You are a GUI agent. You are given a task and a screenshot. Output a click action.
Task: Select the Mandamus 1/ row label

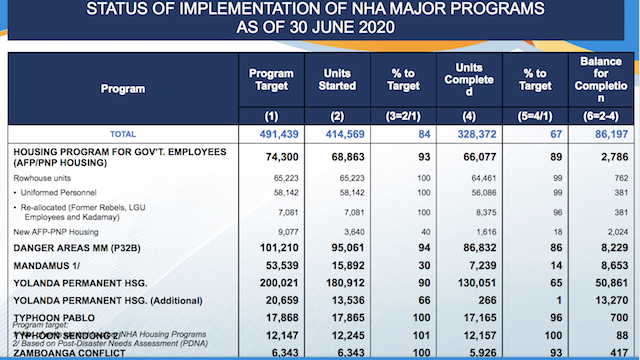tap(47, 266)
